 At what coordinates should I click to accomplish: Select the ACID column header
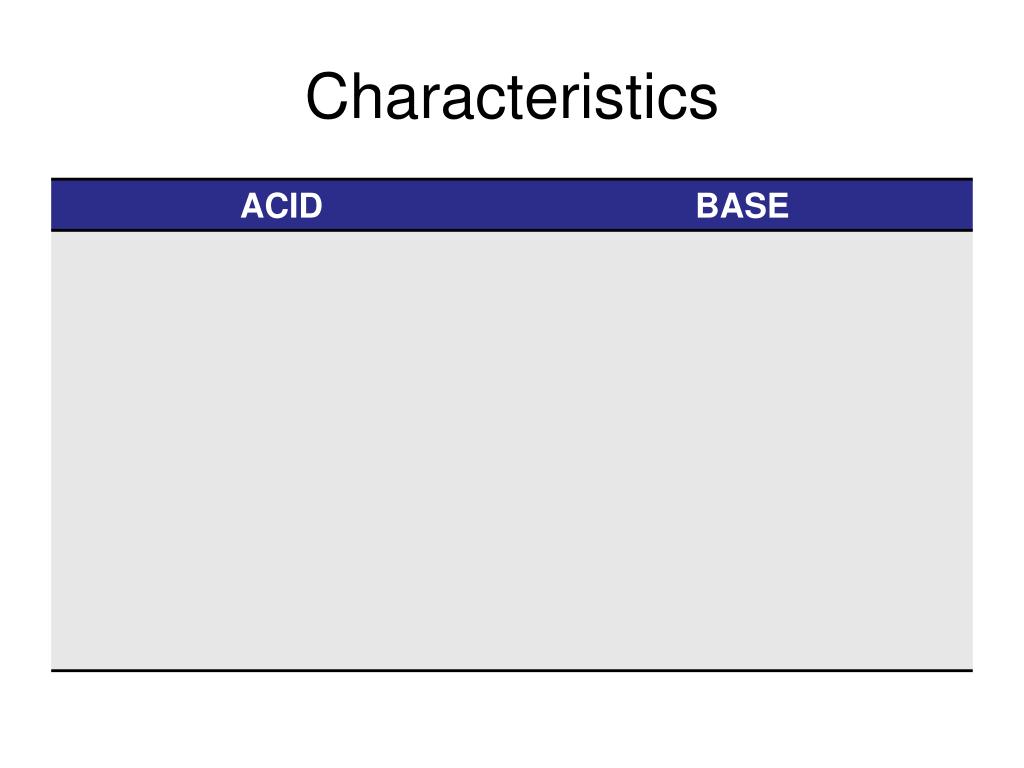coord(281,206)
